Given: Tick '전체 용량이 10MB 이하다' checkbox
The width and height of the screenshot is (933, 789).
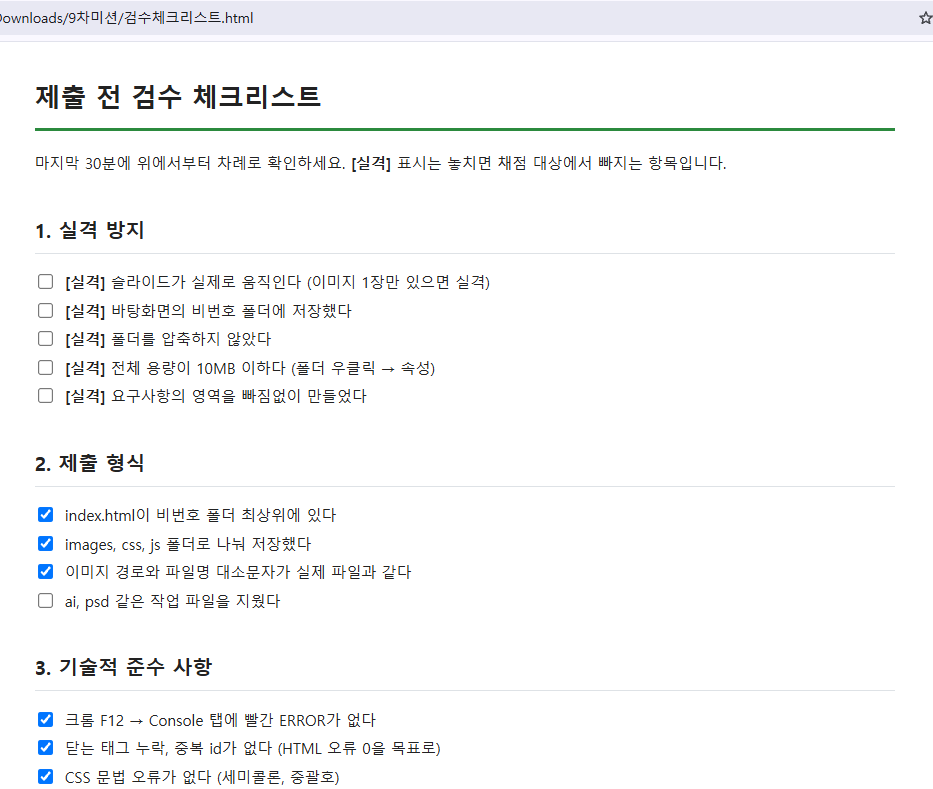Looking at the screenshot, I should (x=45, y=368).
